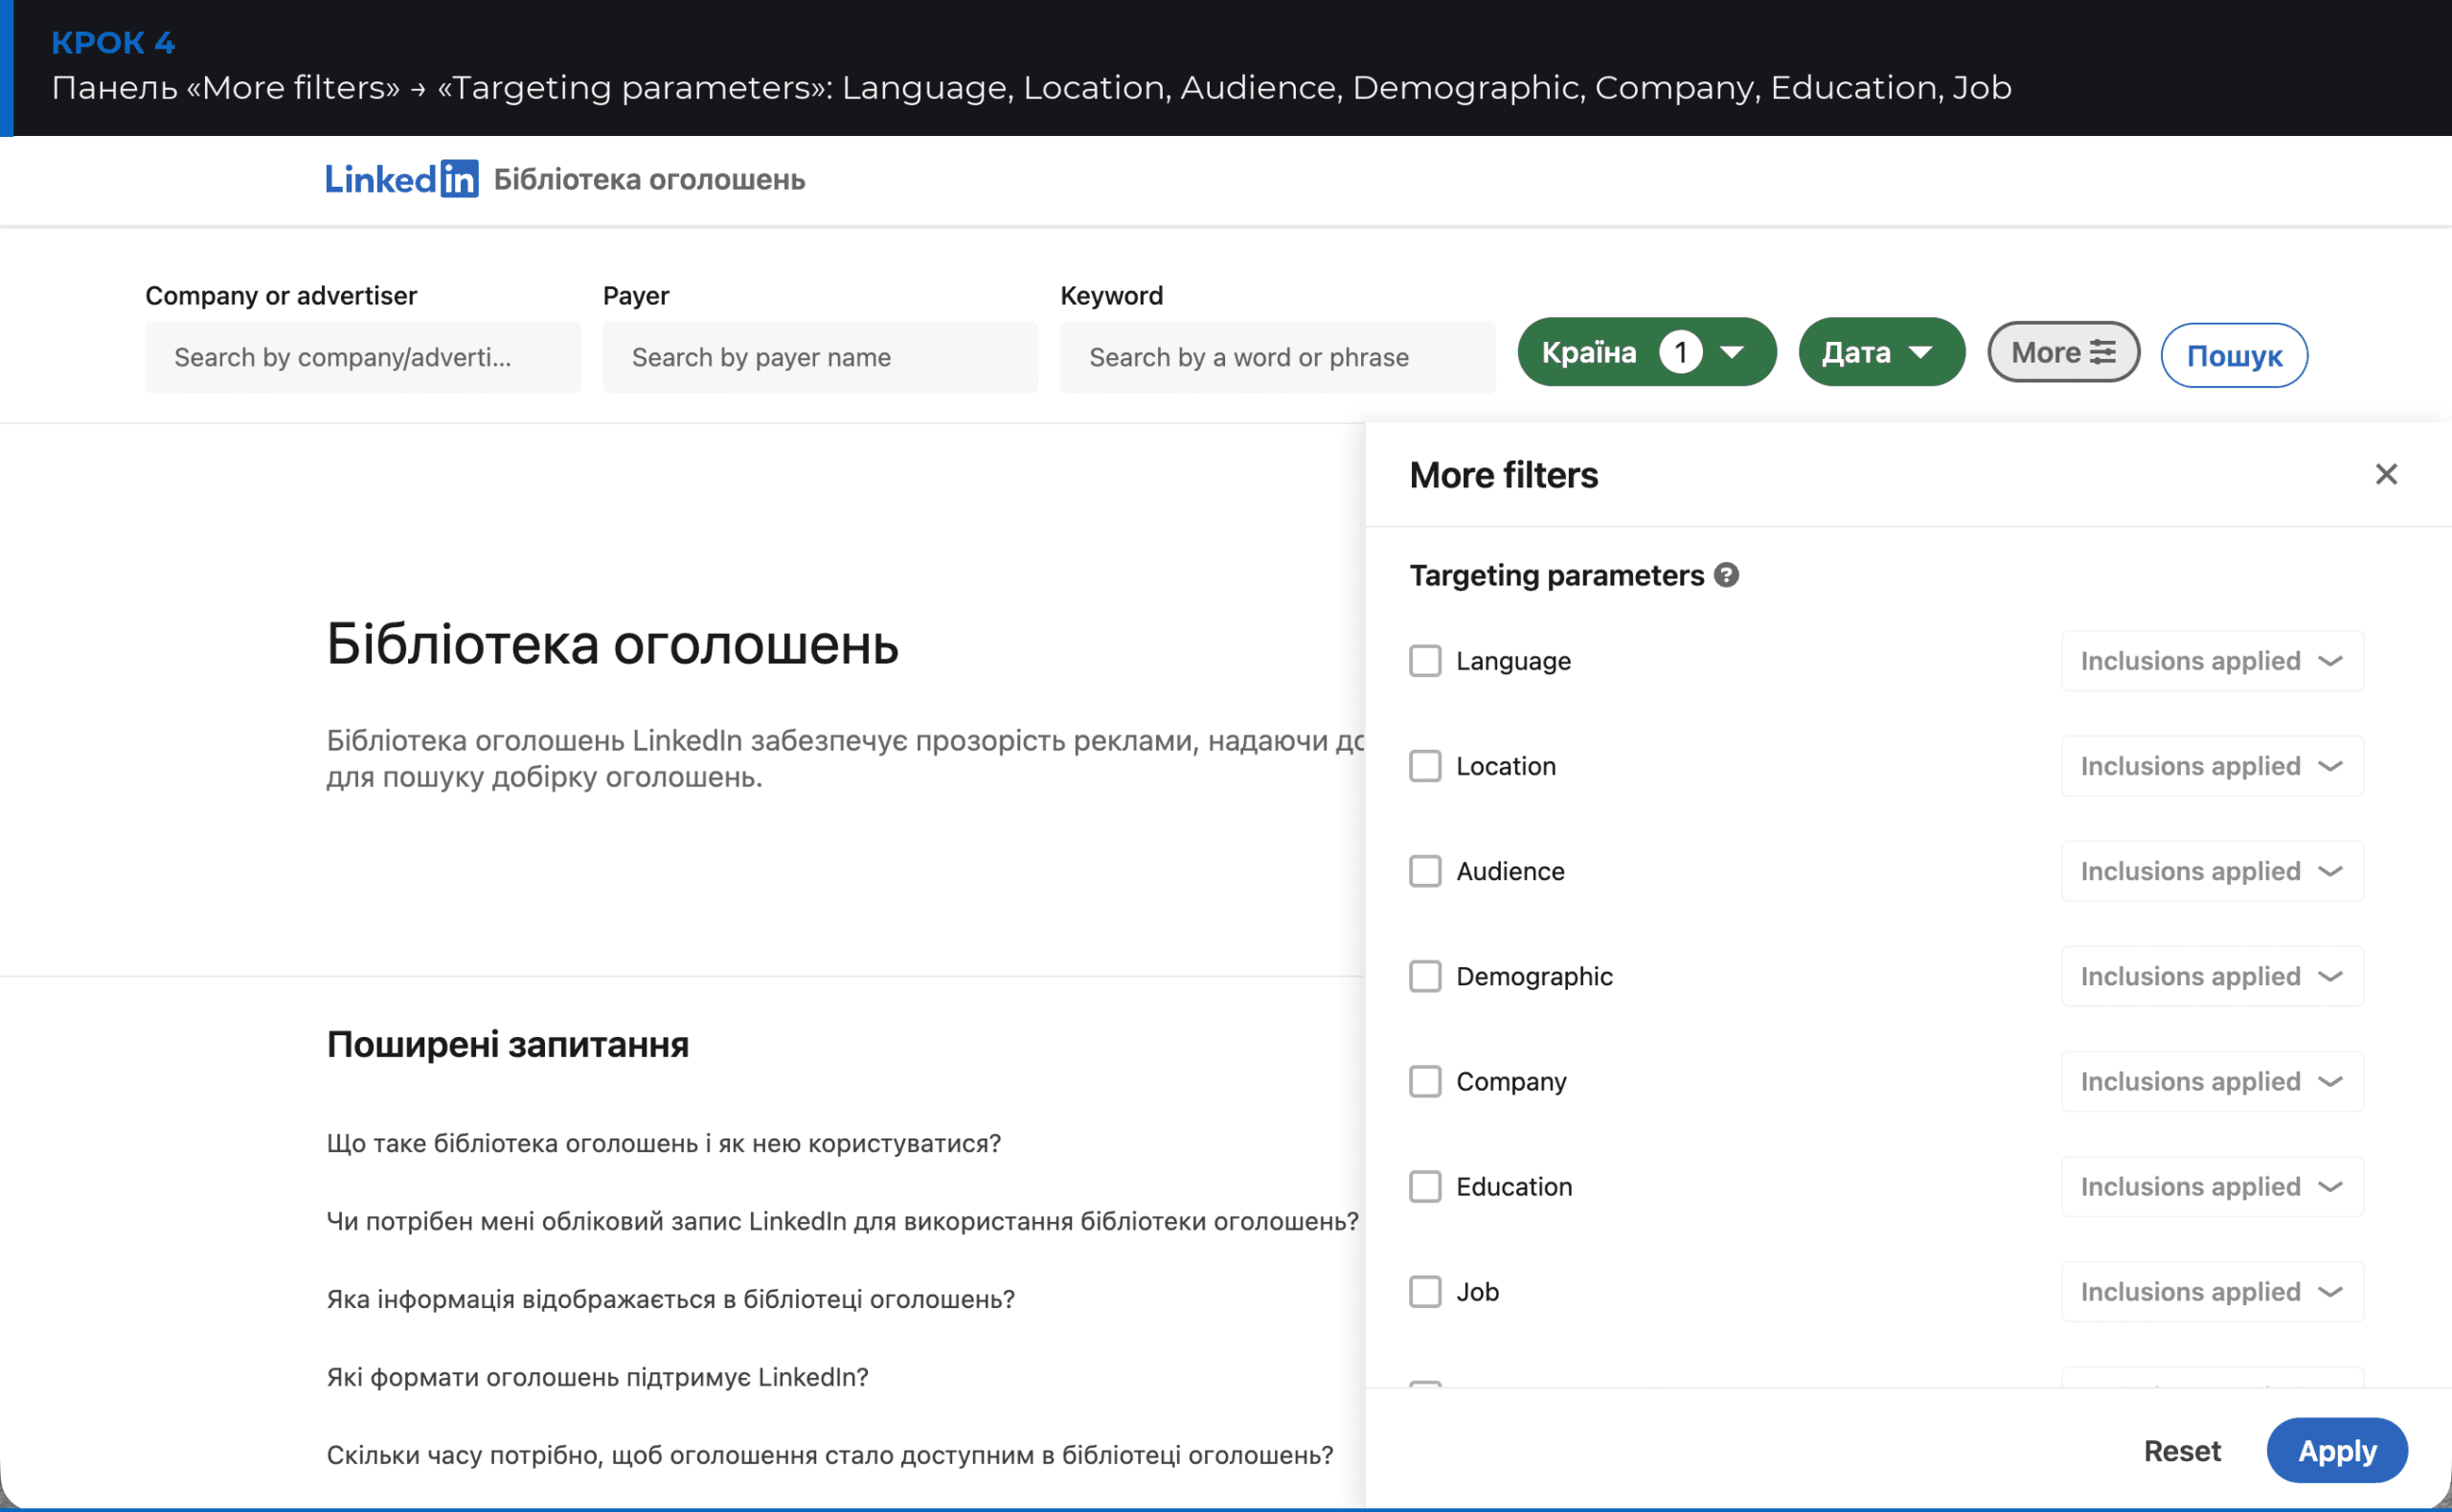Open the Language Inclusions applied dropdown
Image resolution: width=2452 pixels, height=1512 pixels.
(x=2212, y=661)
